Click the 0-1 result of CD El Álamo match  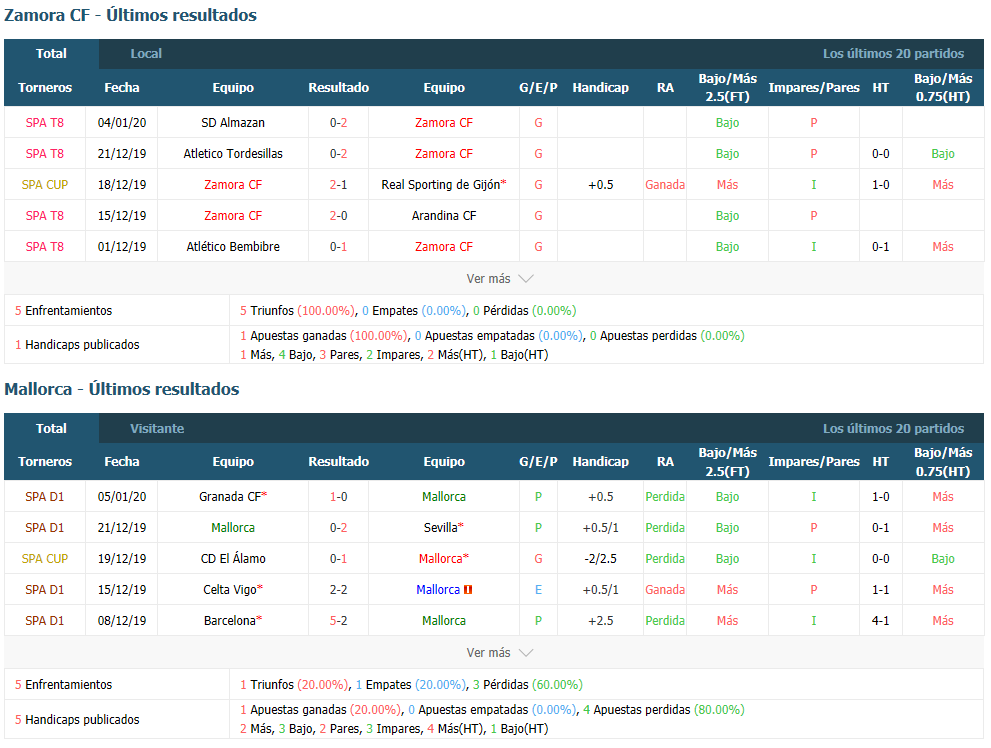[x=338, y=558]
